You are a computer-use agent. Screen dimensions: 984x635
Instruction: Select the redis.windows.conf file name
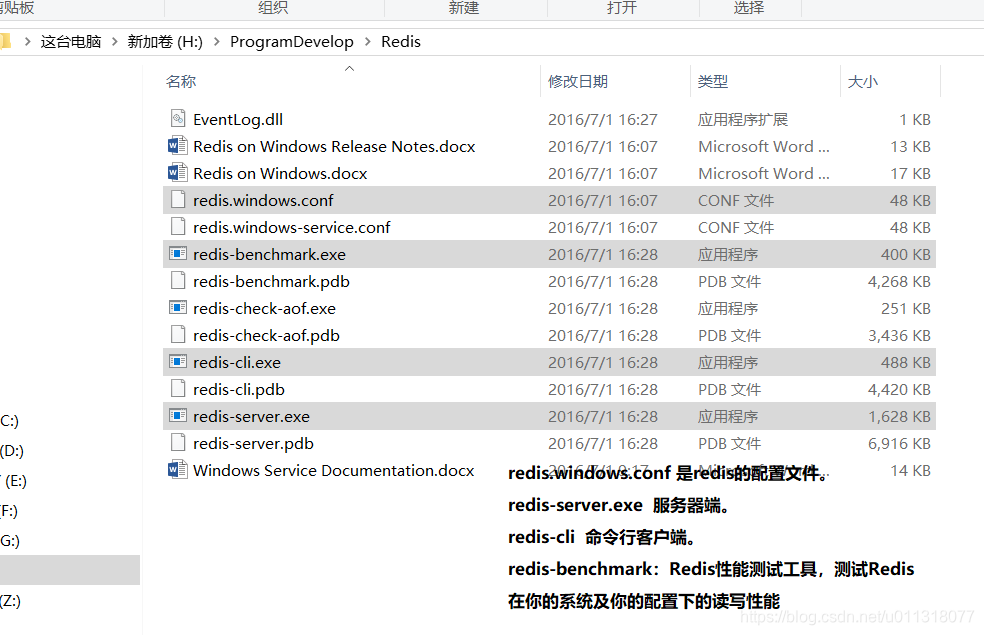coord(263,200)
